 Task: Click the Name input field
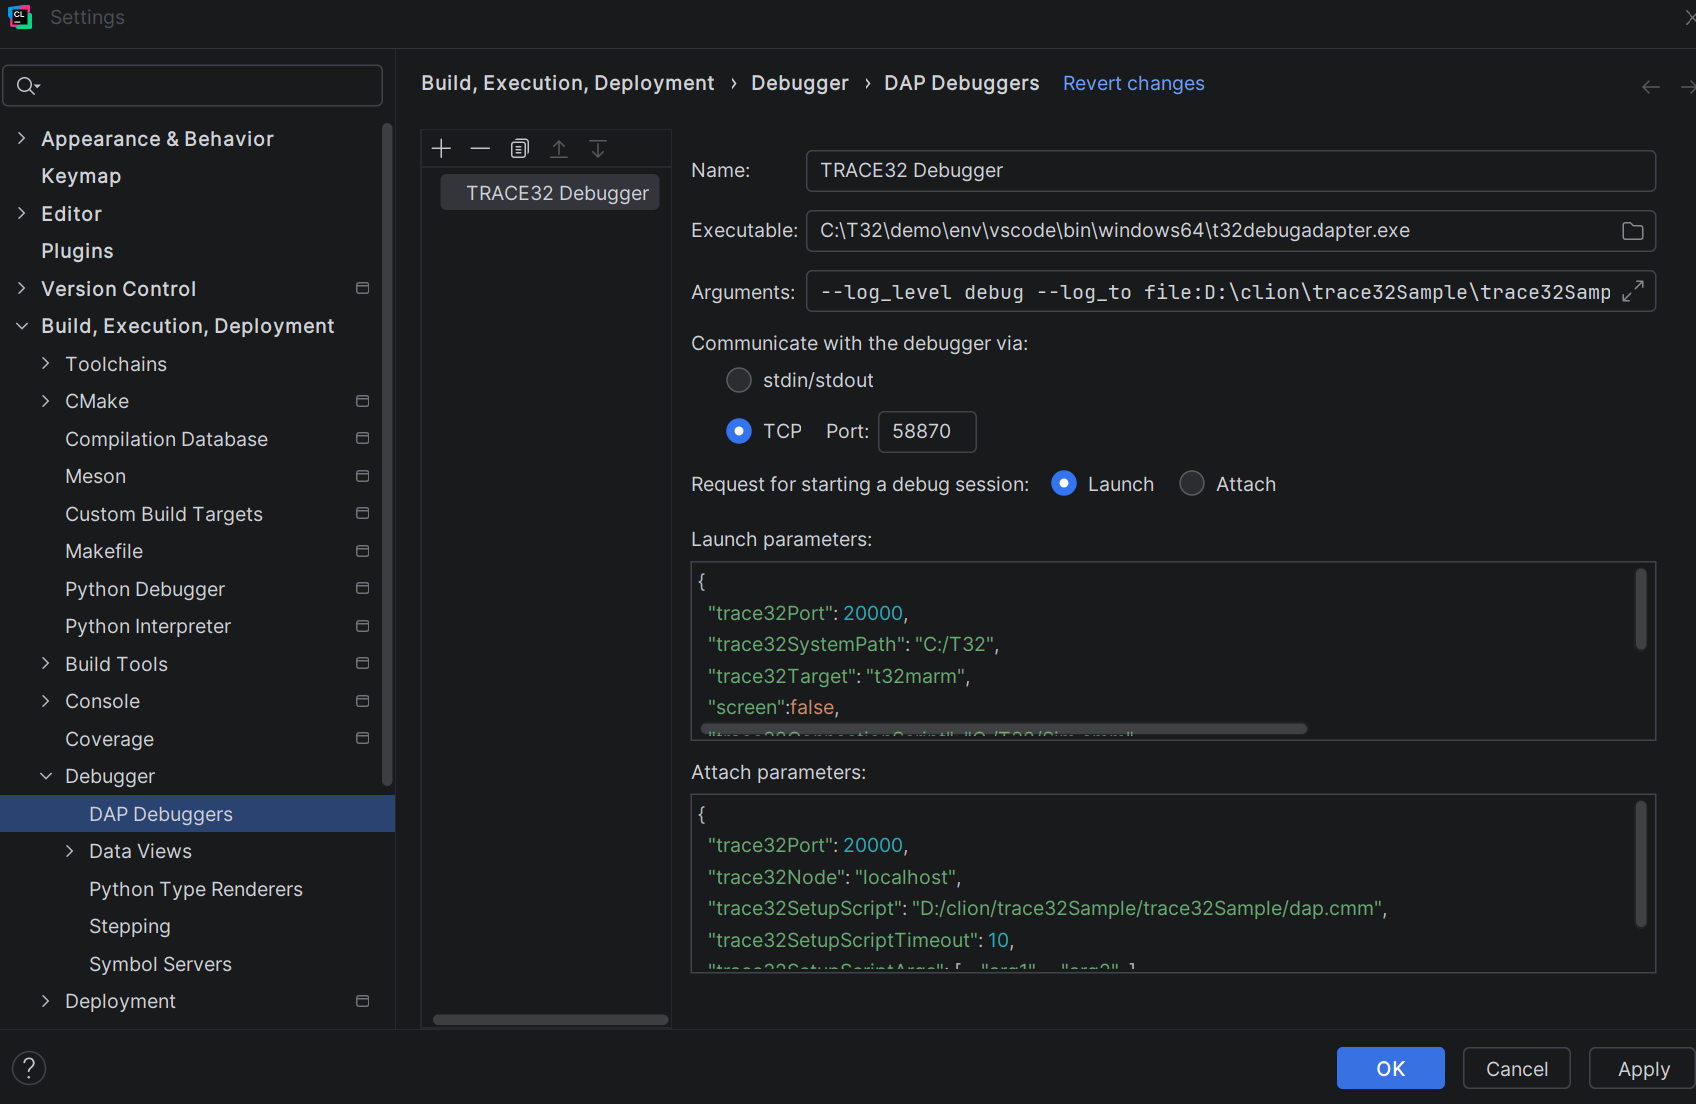[1230, 171]
